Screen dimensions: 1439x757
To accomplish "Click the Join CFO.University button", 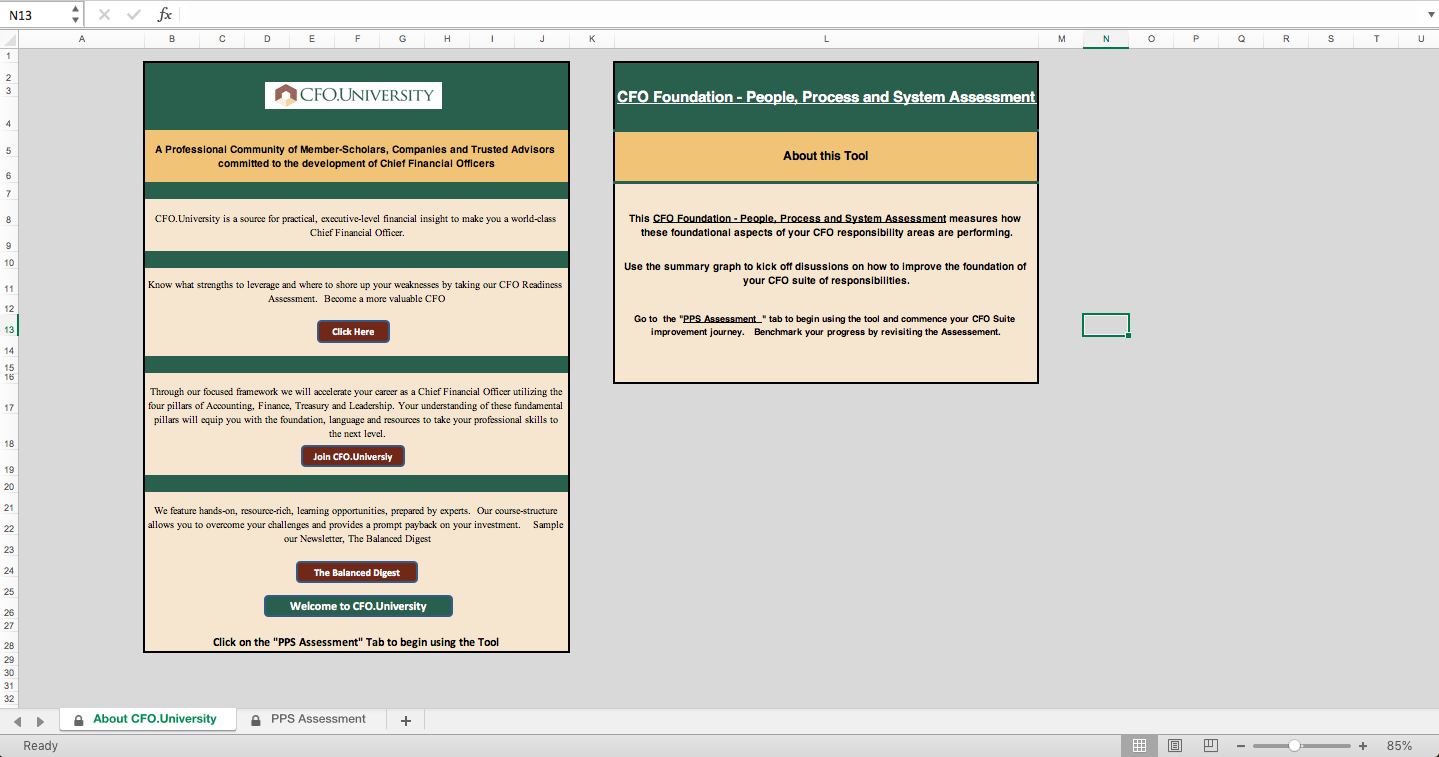I will pyautogui.click(x=353, y=457).
